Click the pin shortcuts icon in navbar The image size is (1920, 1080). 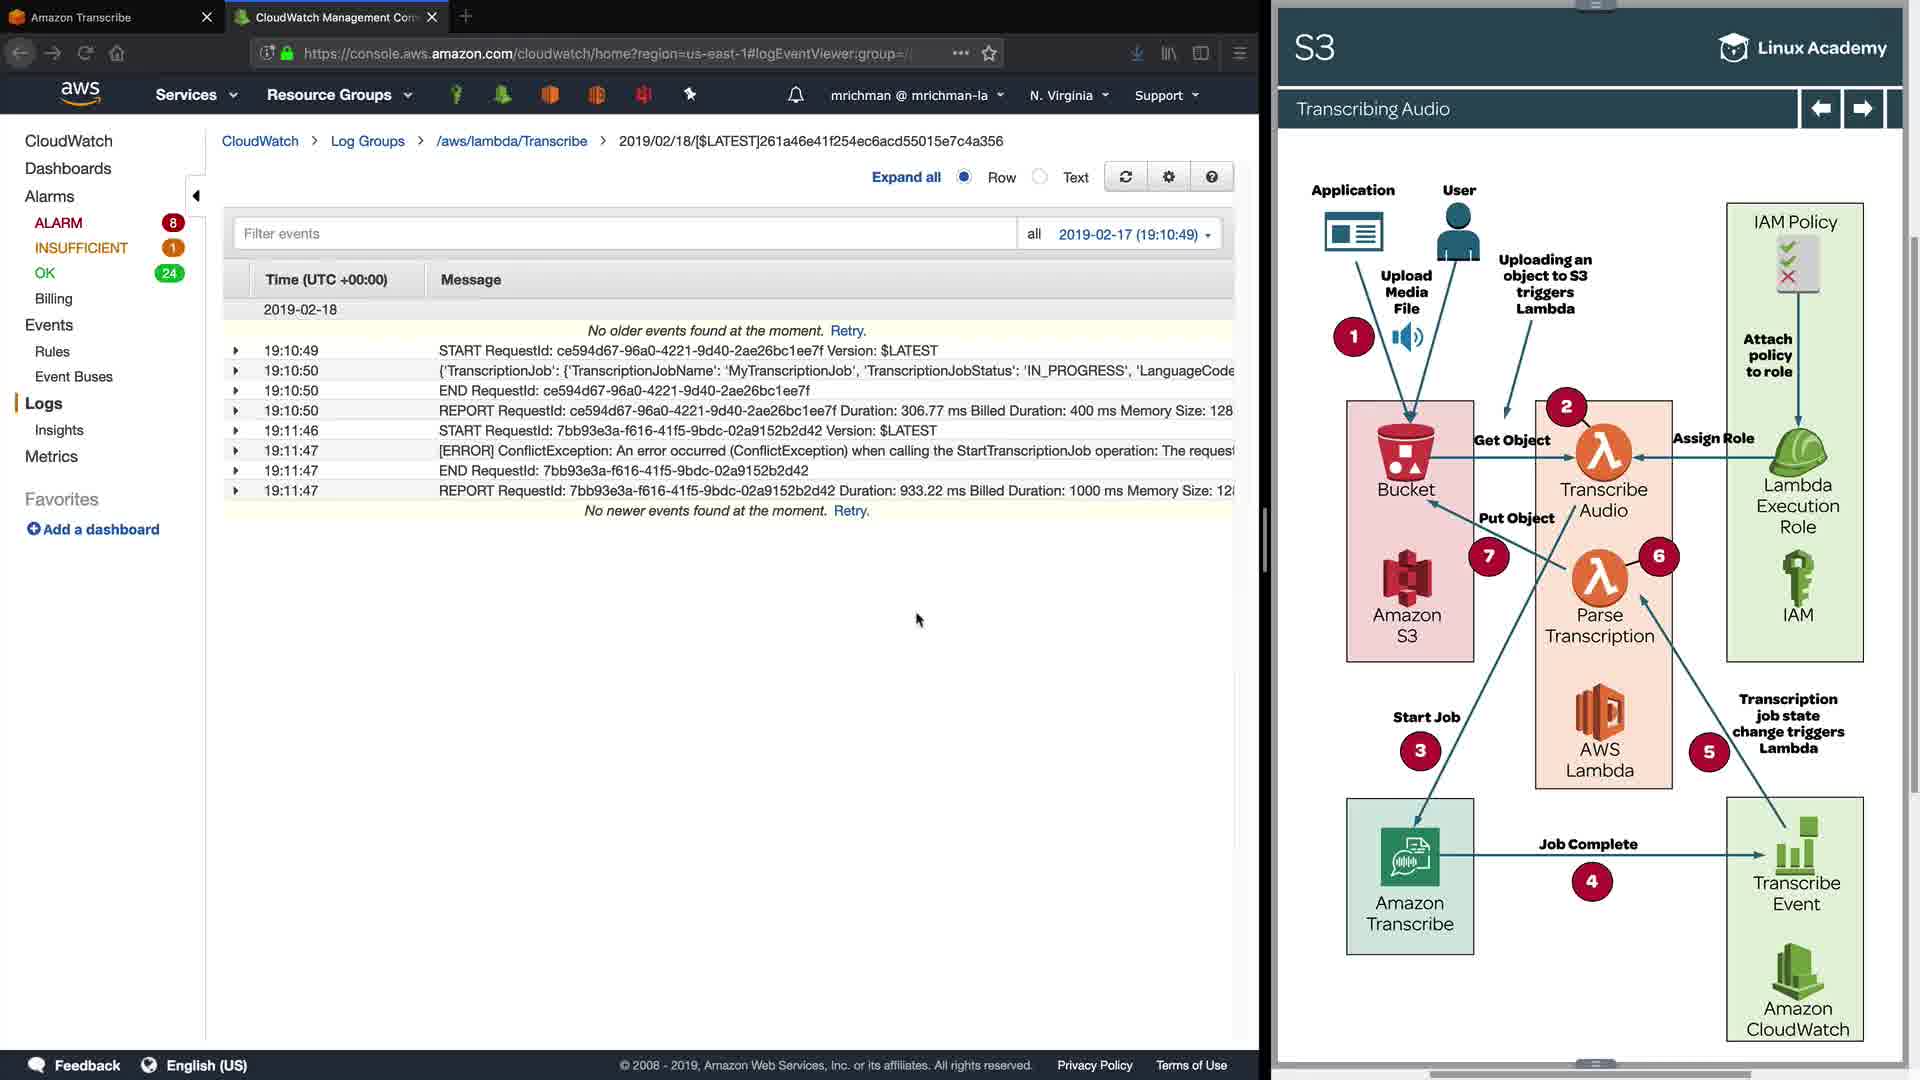[689, 94]
